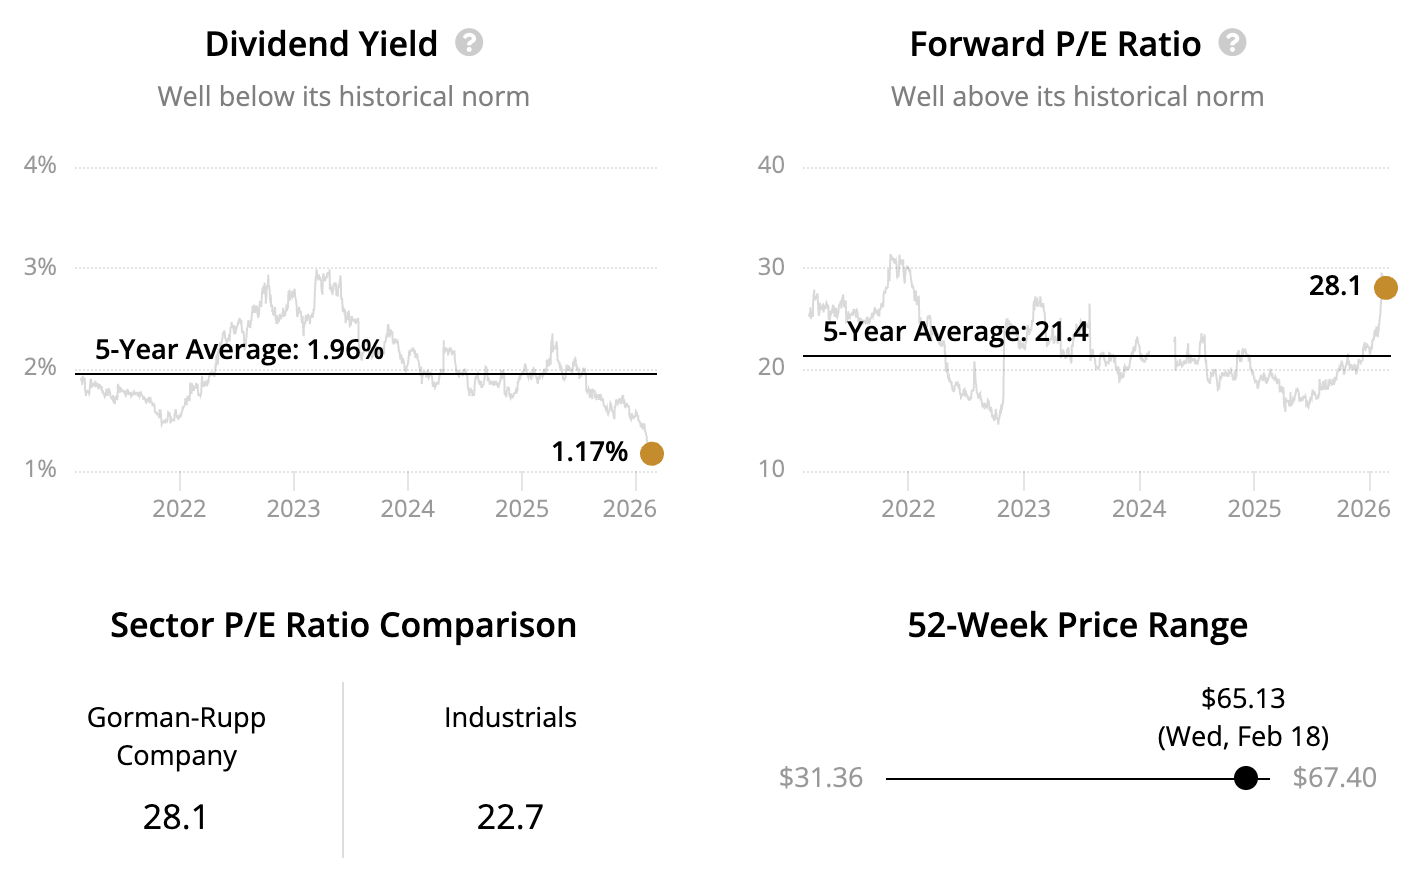1426x874 pixels.
Task: Click the 52-Week Price Range heading
Action: 1077,625
